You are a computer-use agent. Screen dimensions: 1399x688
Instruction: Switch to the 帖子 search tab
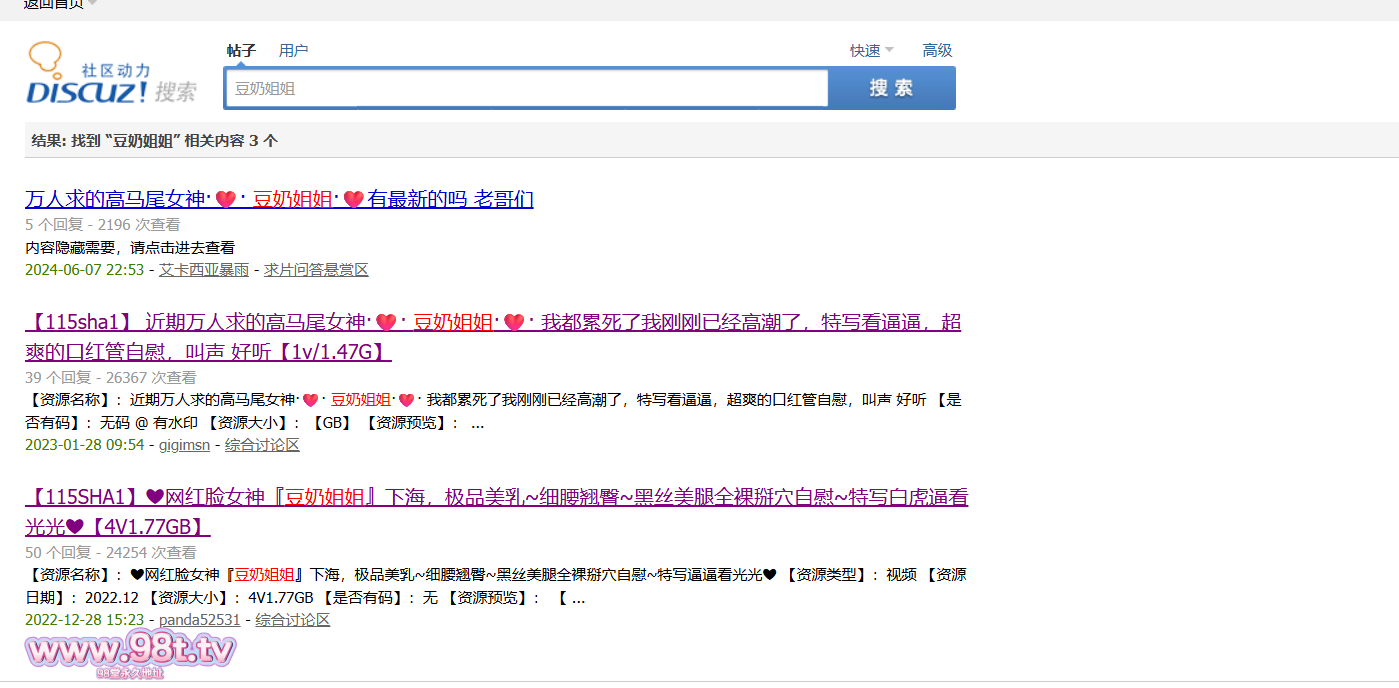tap(241, 51)
